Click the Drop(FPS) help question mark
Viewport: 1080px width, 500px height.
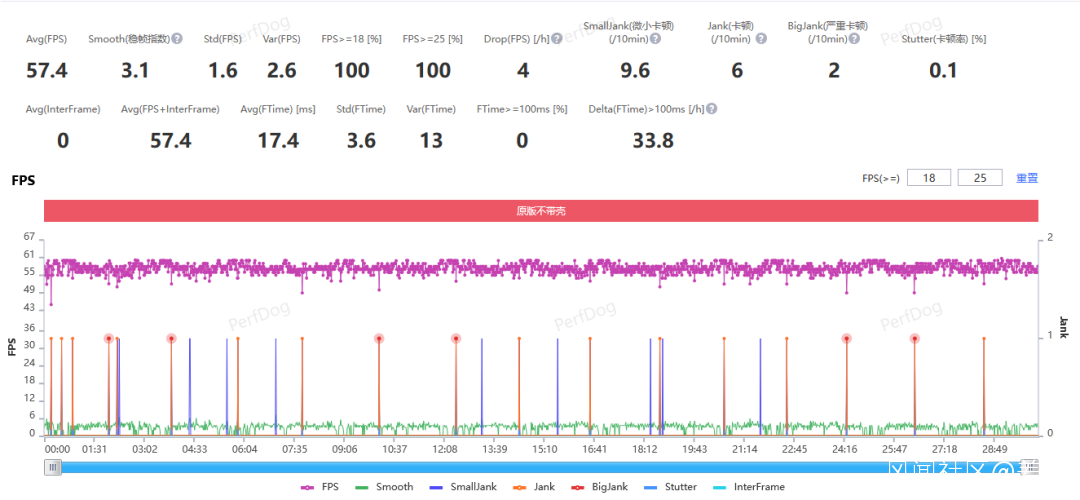tap(557, 39)
